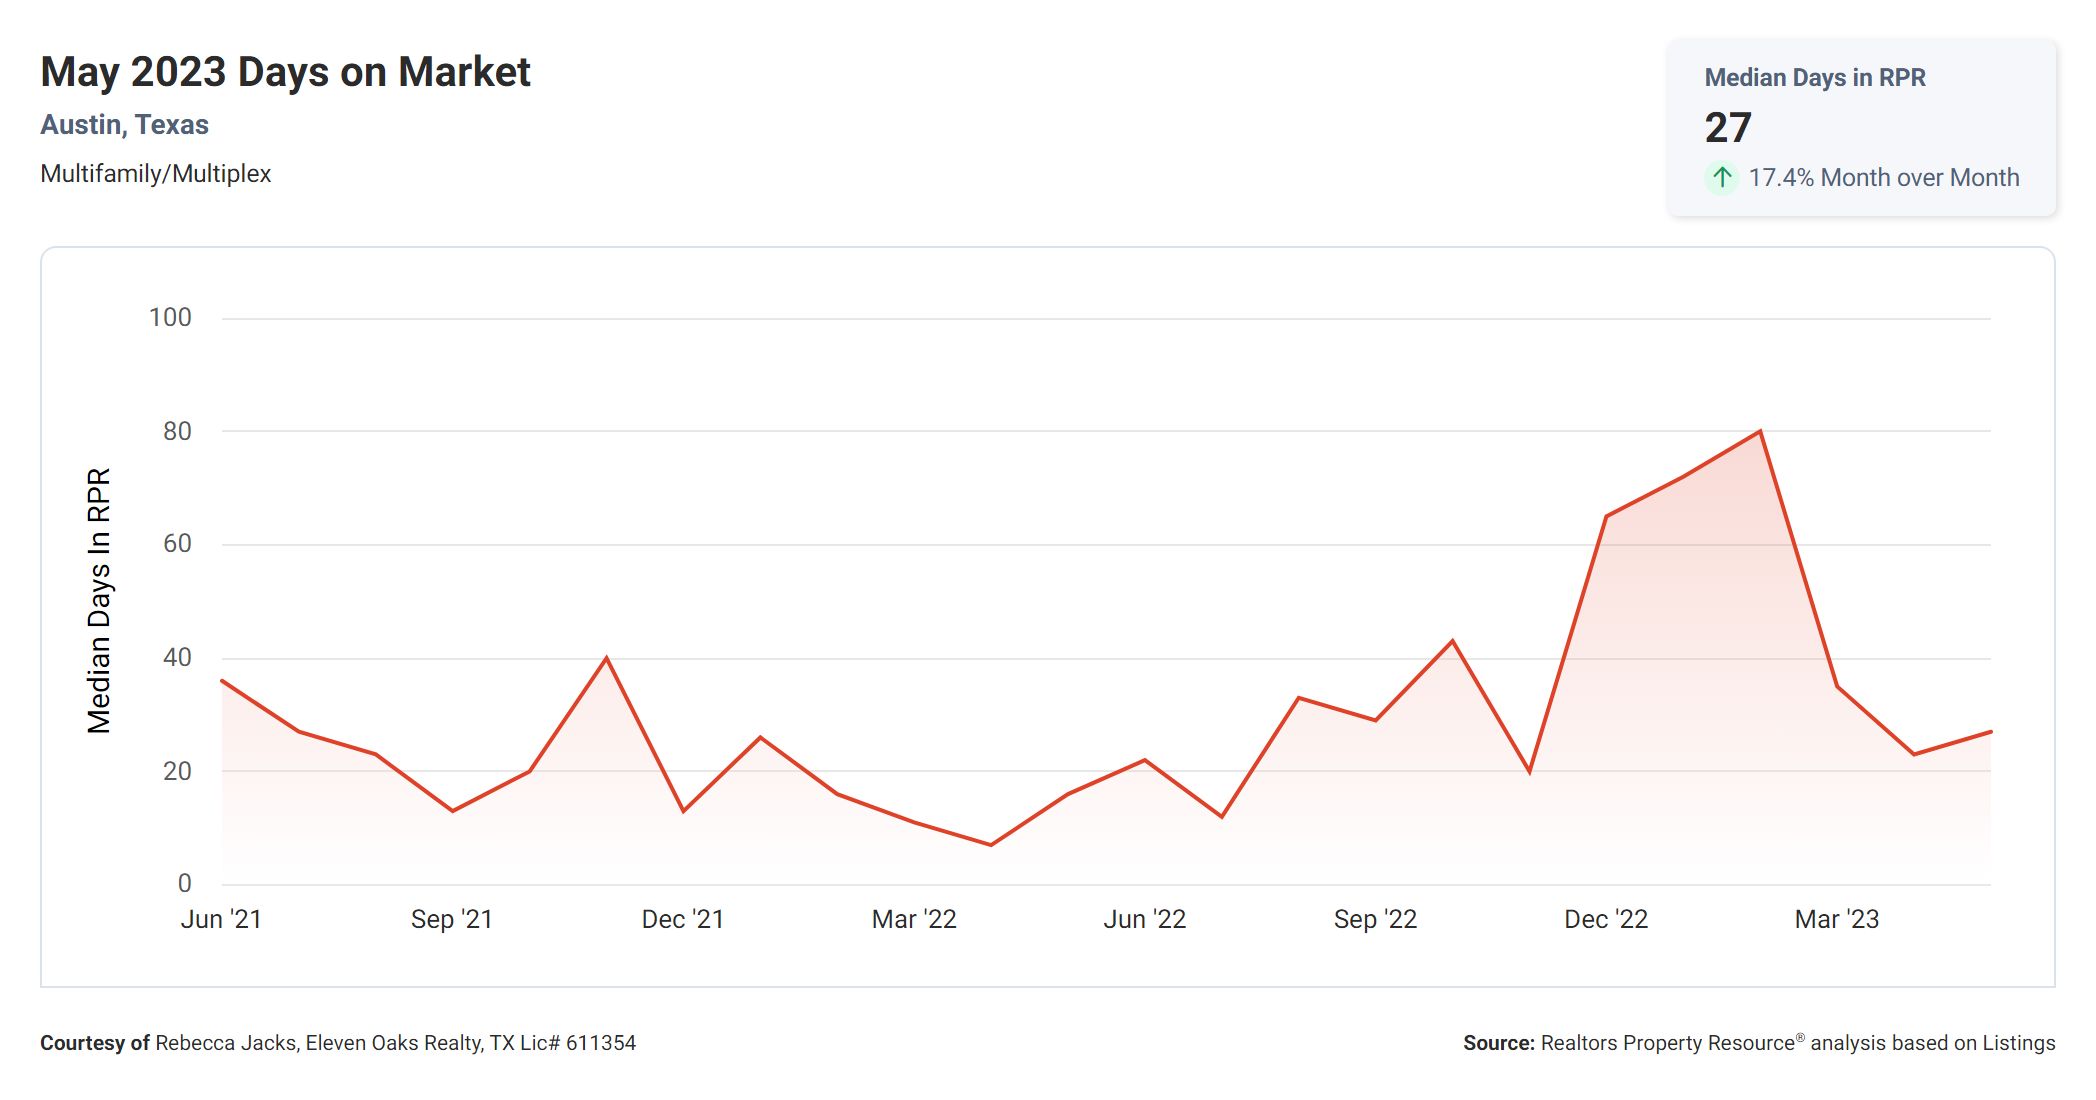Click the Sep '21 x-axis label
The height and width of the screenshot is (1100, 2096).
click(x=452, y=919)
